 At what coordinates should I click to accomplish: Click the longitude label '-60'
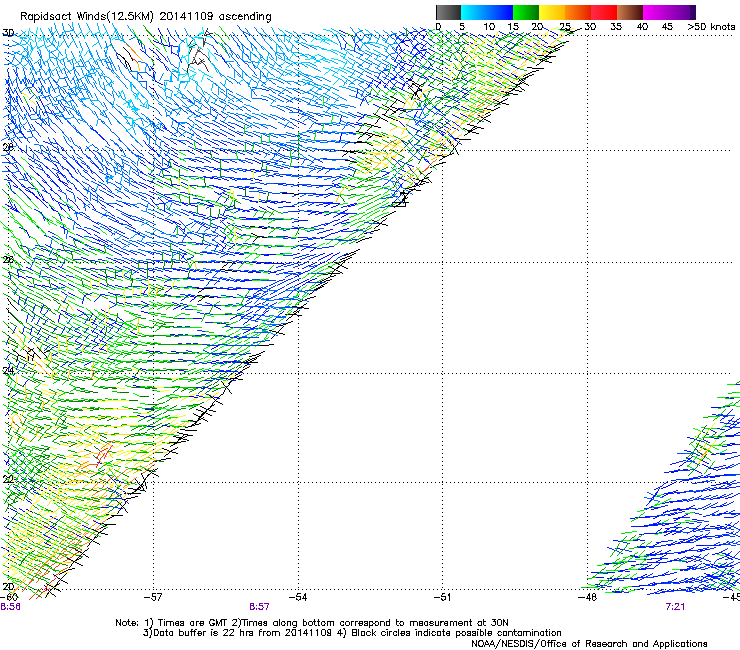coord(9,597)
